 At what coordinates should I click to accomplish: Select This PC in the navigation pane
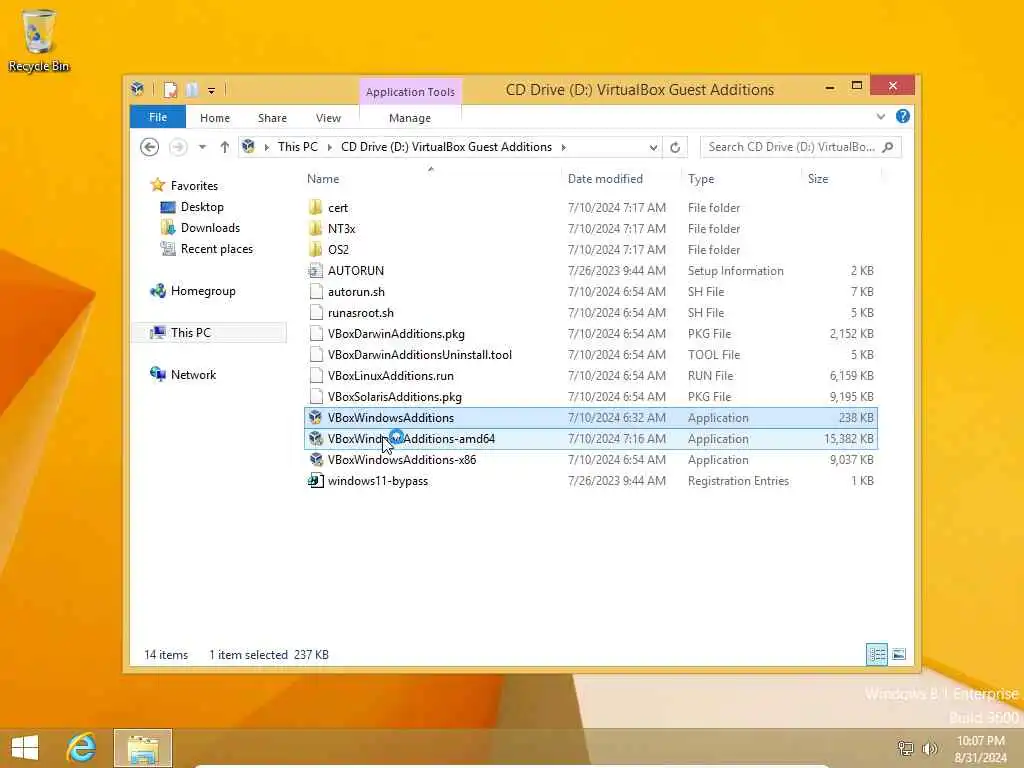pos(191,333)
